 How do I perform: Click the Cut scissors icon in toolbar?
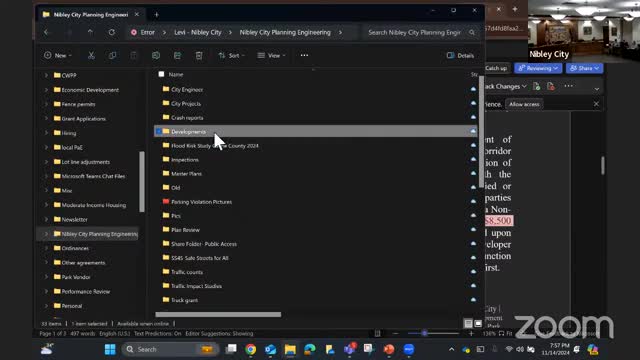click(x=91, y=56)
